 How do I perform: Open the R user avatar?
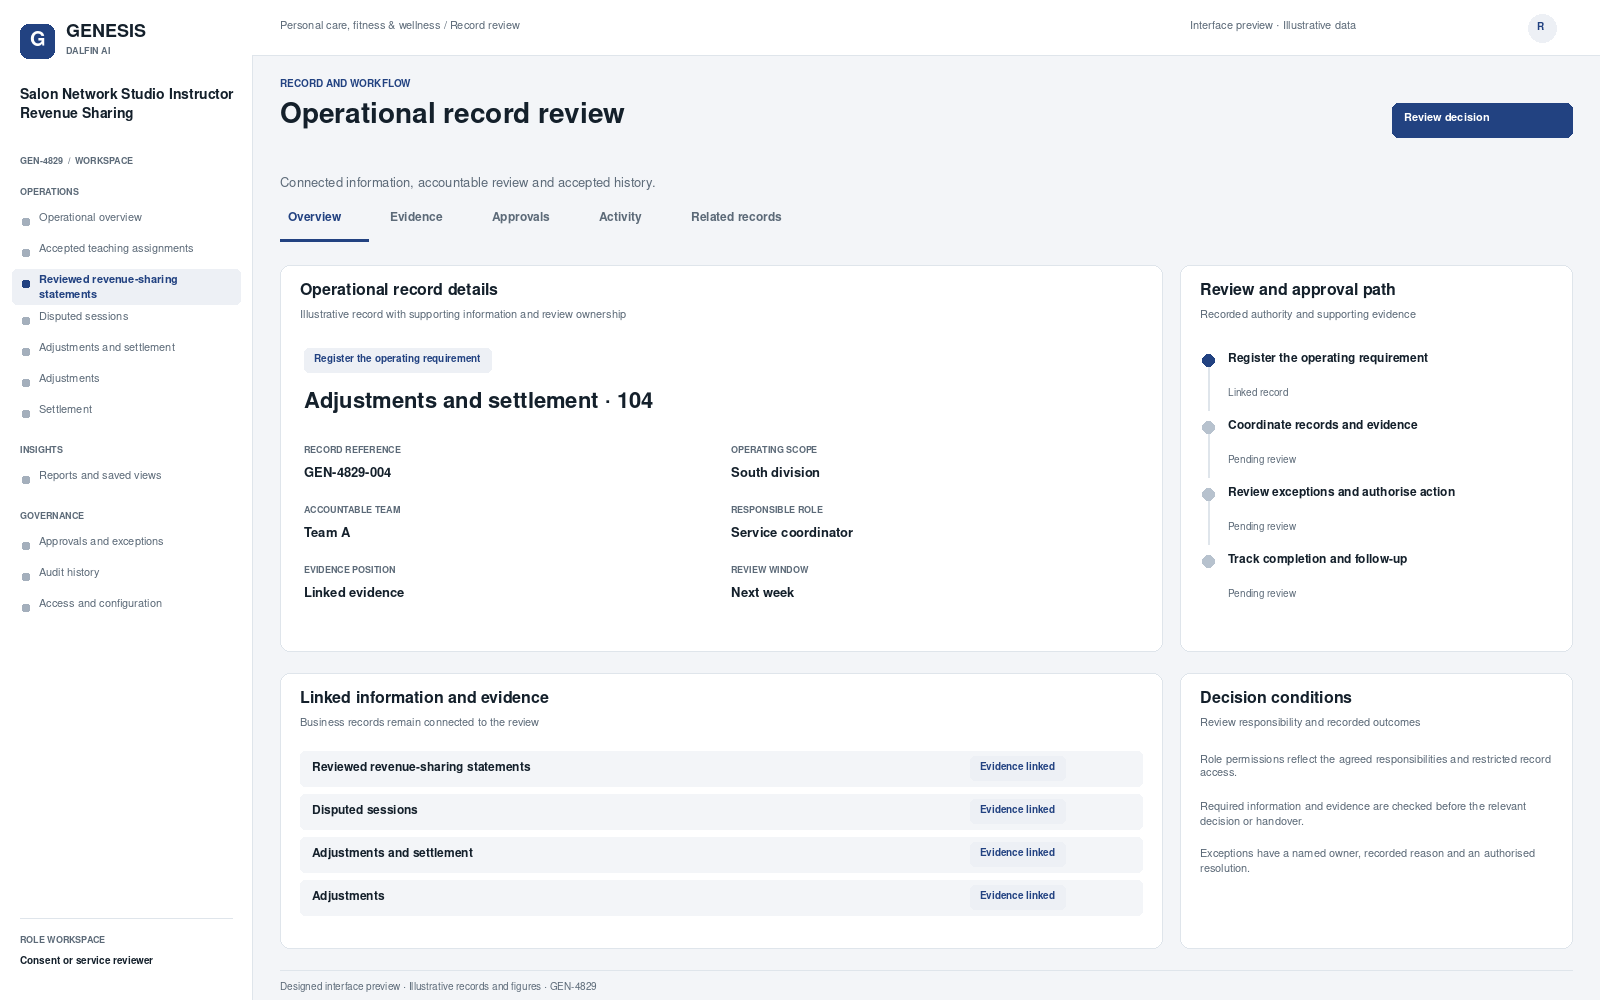[1541, 27]
